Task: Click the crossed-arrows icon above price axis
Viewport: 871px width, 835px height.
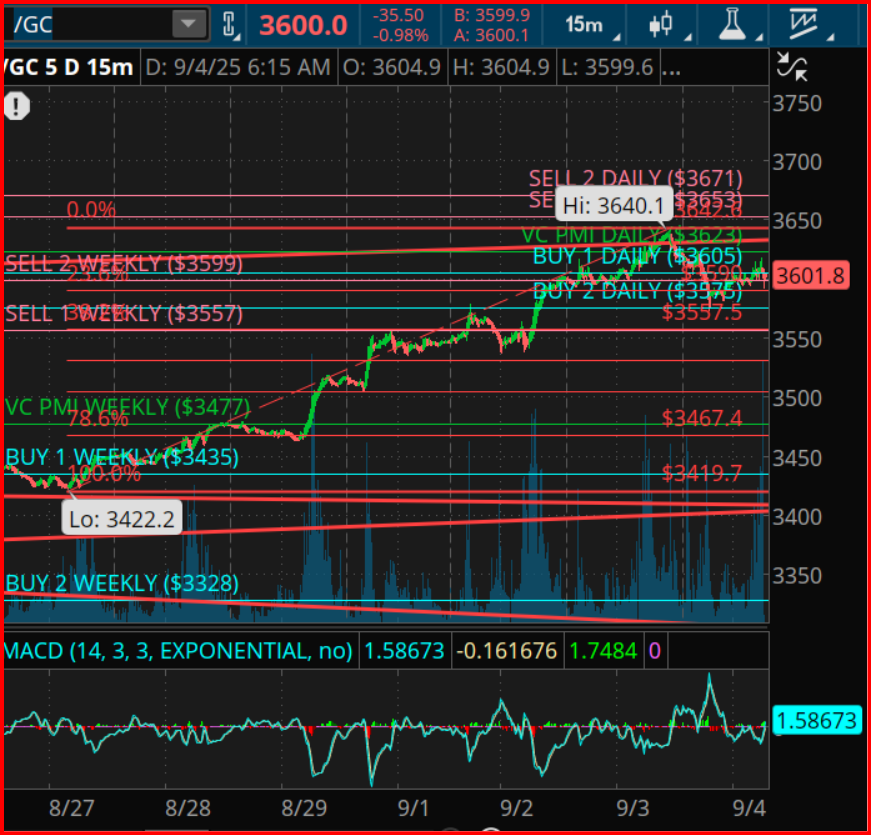Action: point(792,68)
